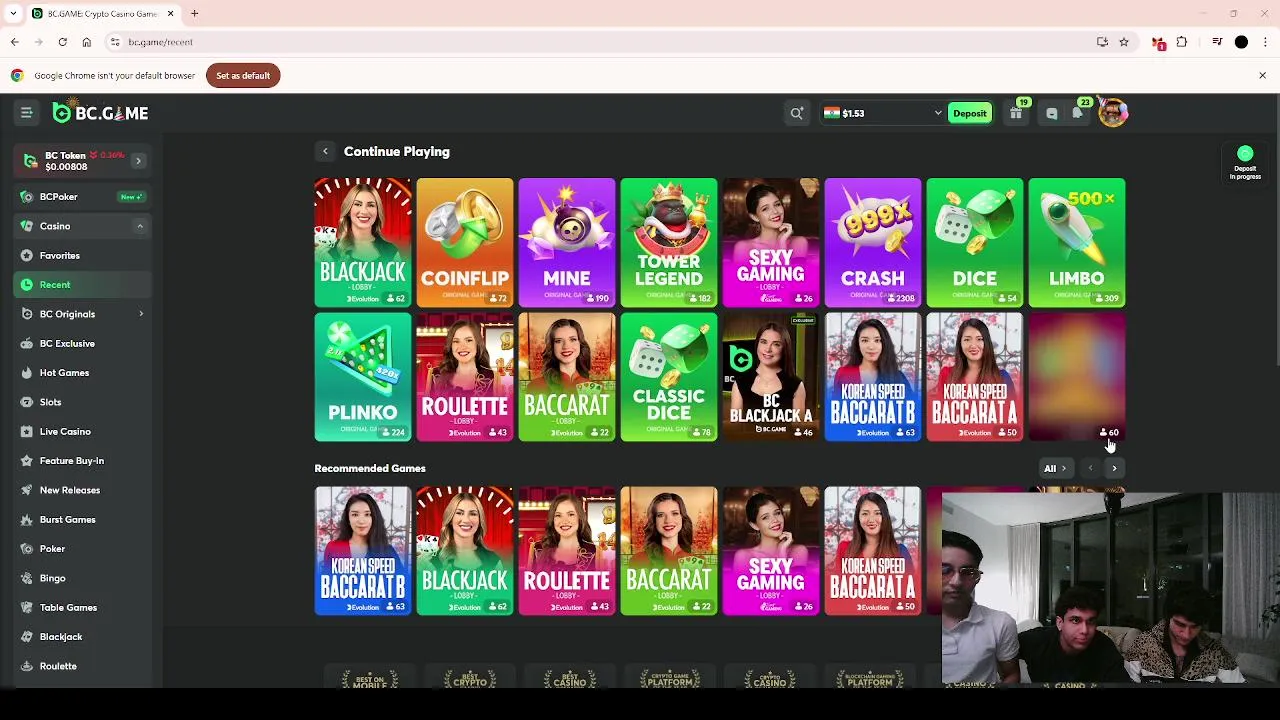Open Dice game thumbnail
The width and height of the screenshot is (1280, 720).
tap(975, 242)
